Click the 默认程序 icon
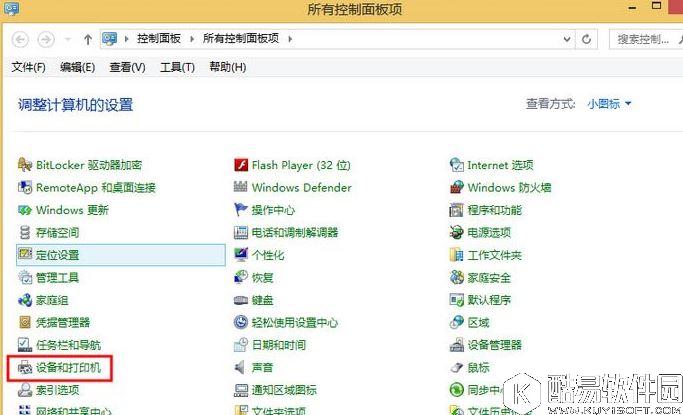The image size is (683, 415). tap(456, 300)
